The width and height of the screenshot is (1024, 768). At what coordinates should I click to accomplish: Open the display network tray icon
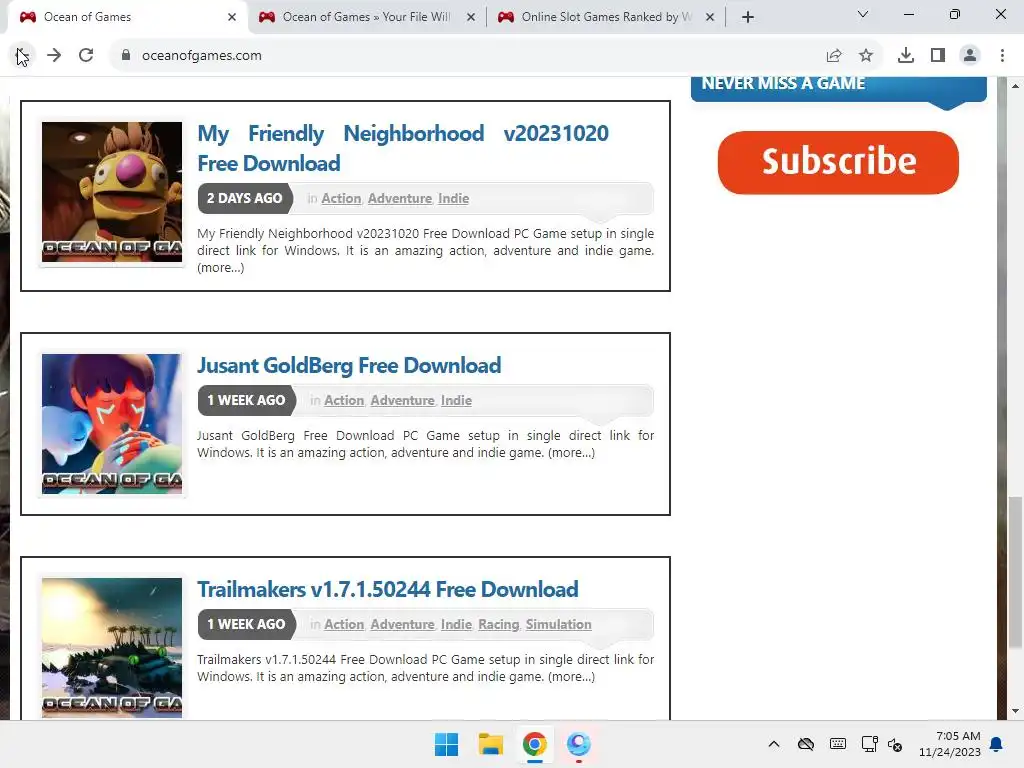point(869,744)
